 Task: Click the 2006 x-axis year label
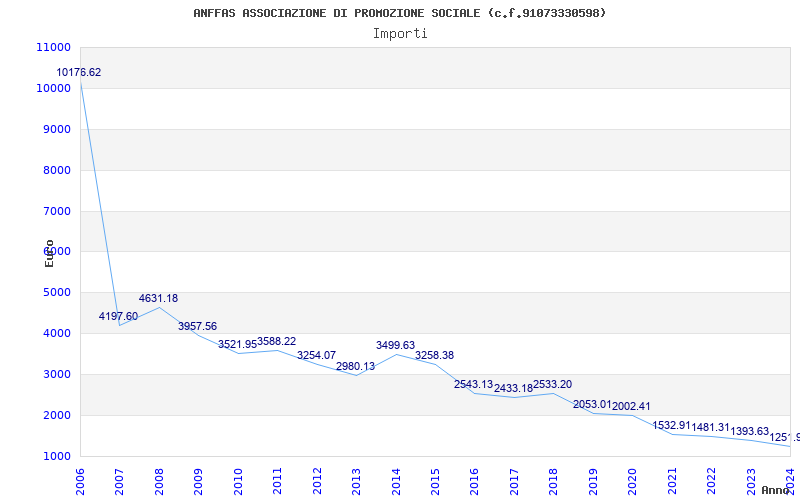click(x=80, y=481)
